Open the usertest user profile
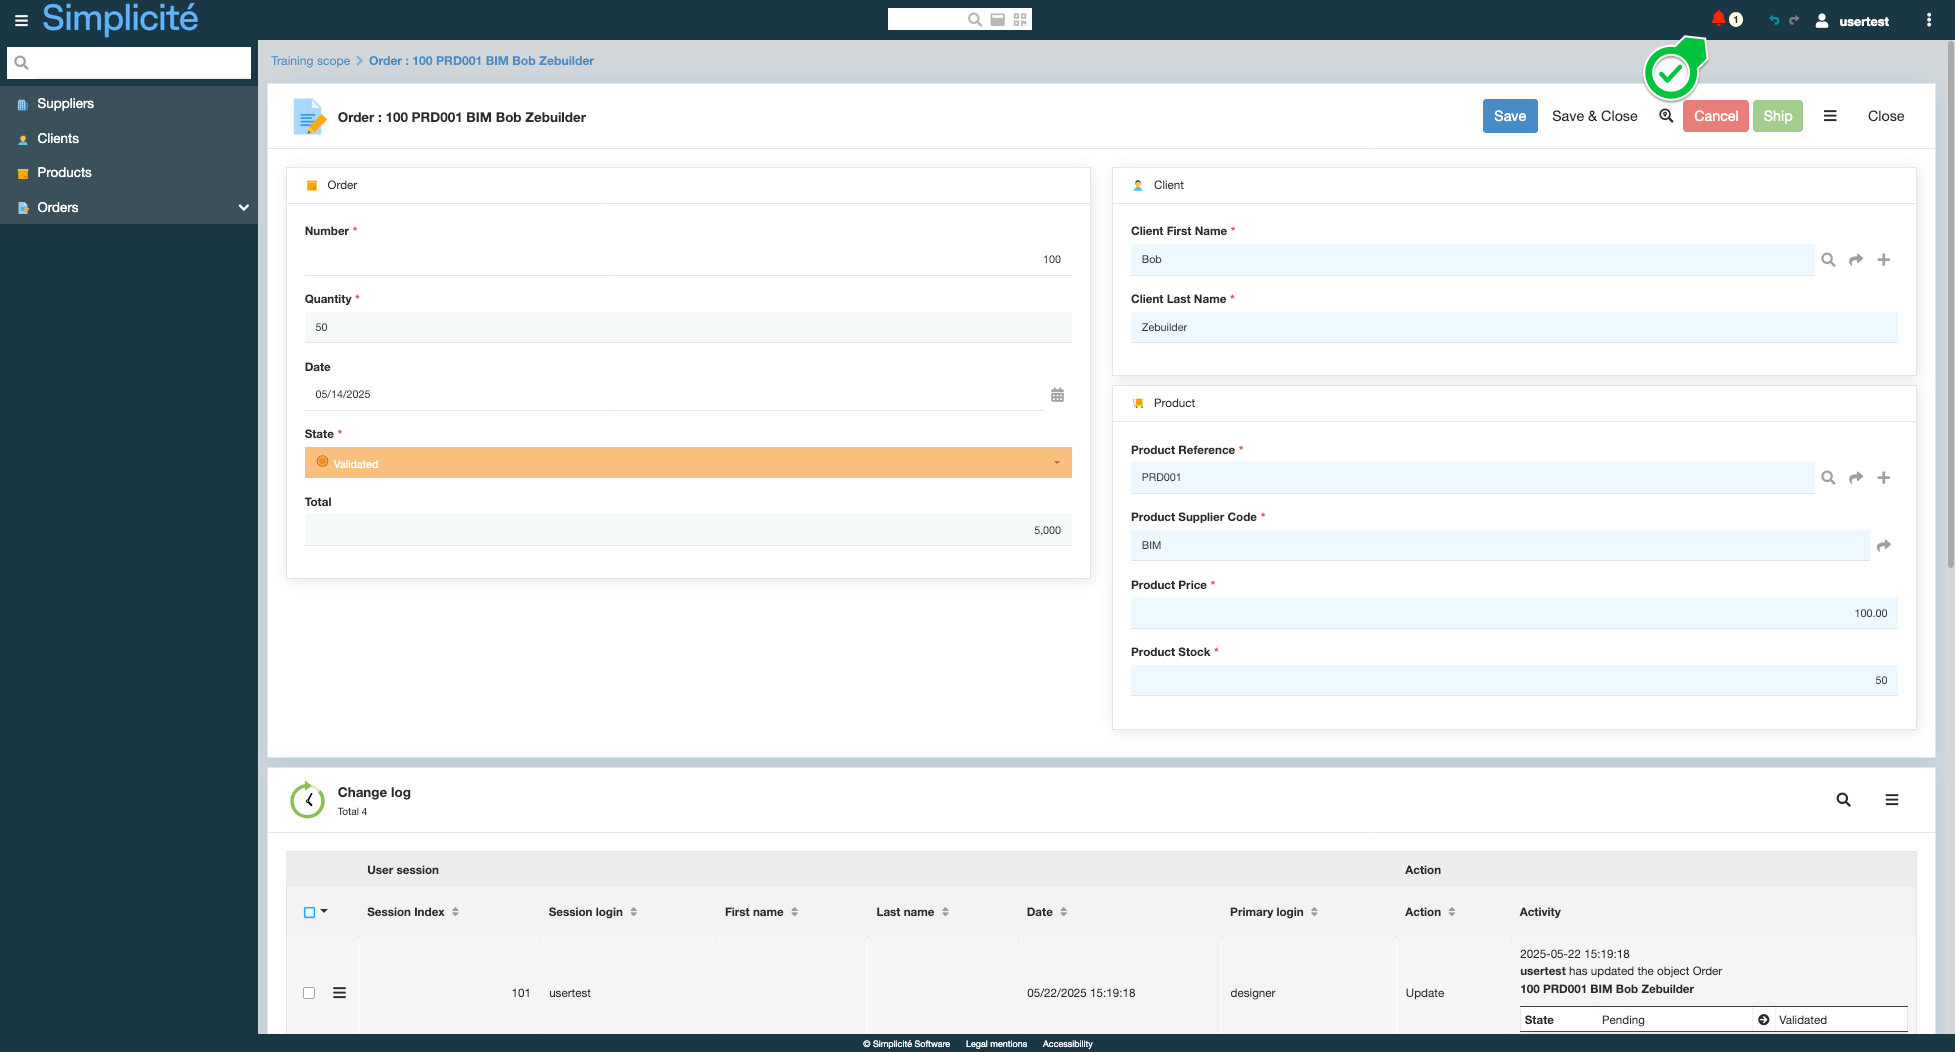Viewport: 1955px width, 1052px height. coord(1852,21)
